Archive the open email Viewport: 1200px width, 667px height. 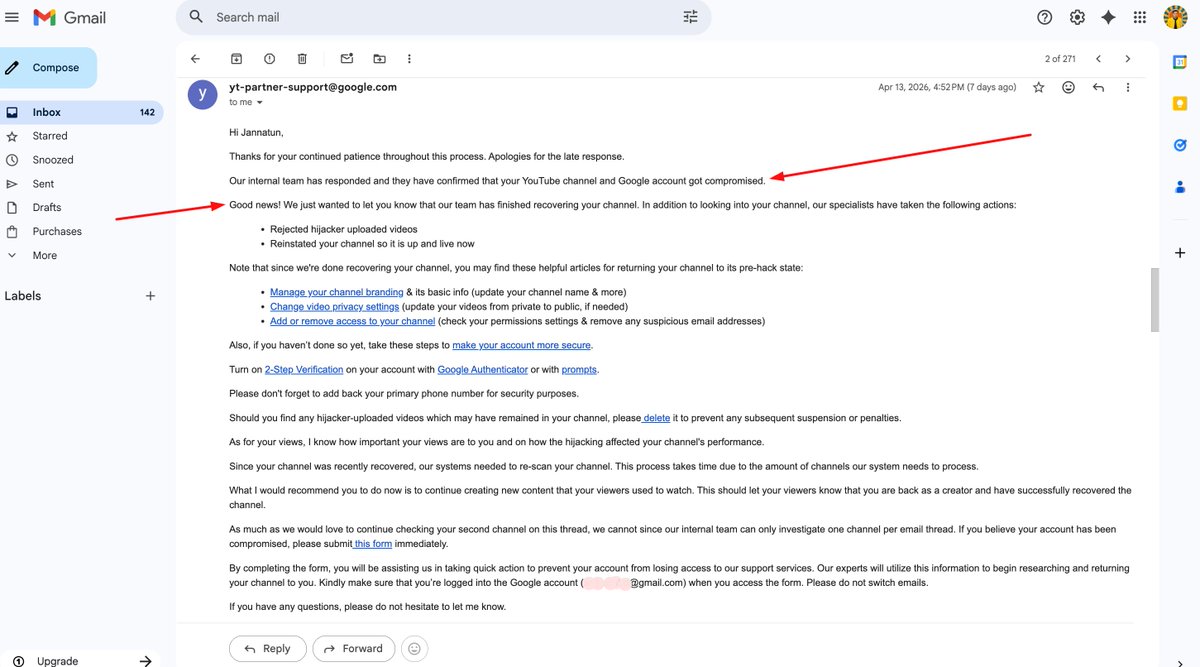tap(236, 58)
